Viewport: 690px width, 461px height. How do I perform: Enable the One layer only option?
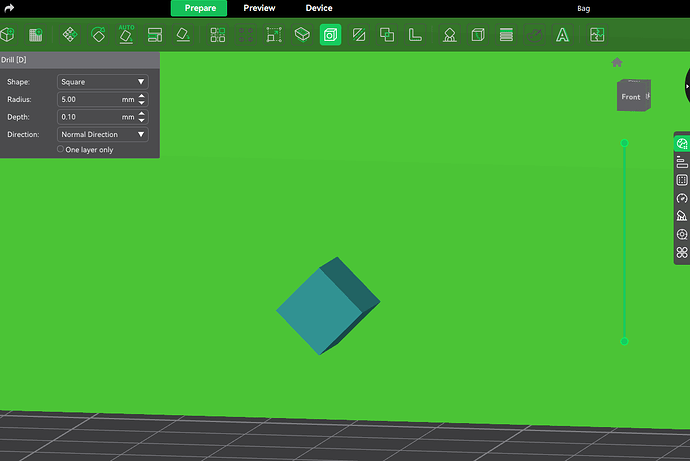click(60, 149)
